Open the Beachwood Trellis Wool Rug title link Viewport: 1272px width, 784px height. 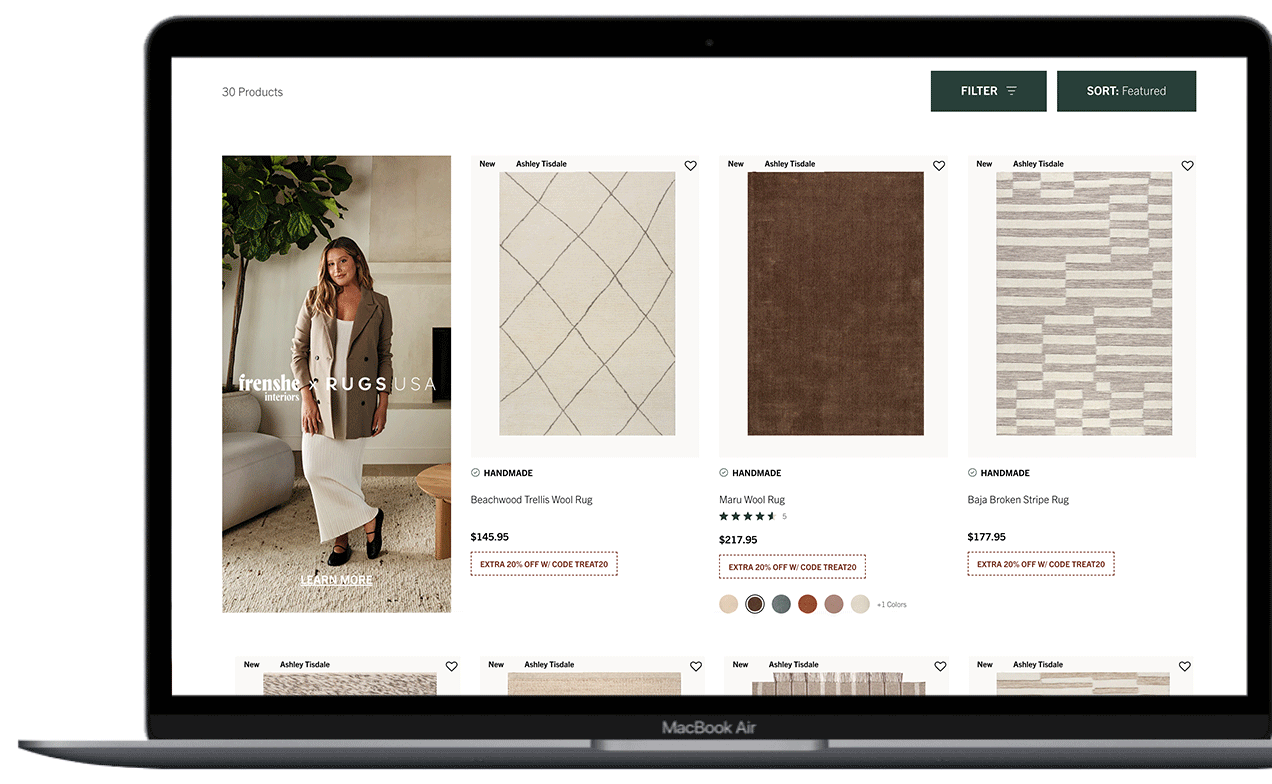coord(531,500)
